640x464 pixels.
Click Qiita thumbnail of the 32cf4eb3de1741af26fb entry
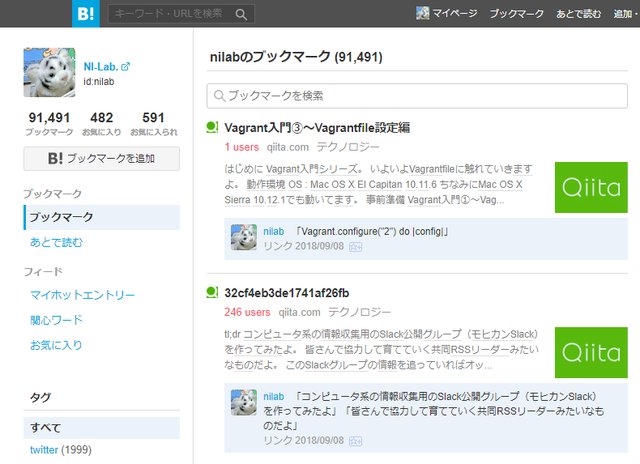point(591,352)
